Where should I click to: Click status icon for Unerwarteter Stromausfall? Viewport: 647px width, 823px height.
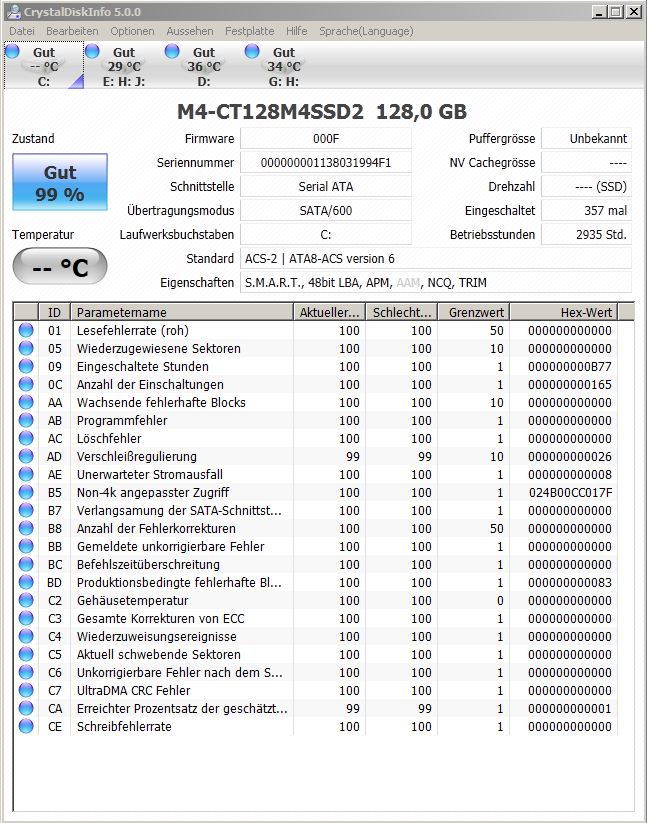[x=26, y=474]
